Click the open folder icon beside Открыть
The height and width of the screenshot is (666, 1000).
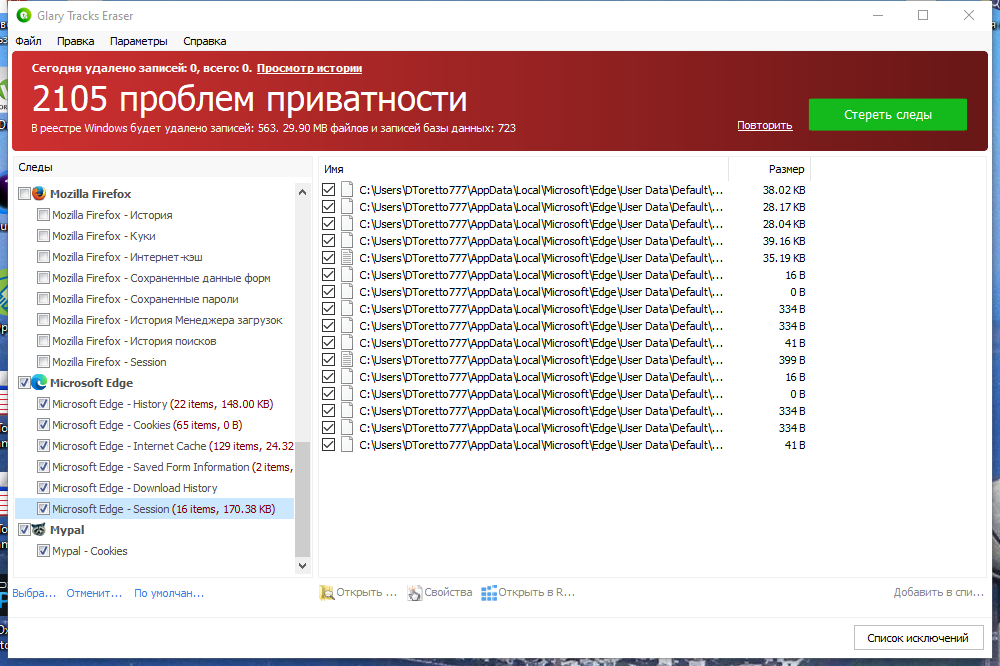(327, 593)
